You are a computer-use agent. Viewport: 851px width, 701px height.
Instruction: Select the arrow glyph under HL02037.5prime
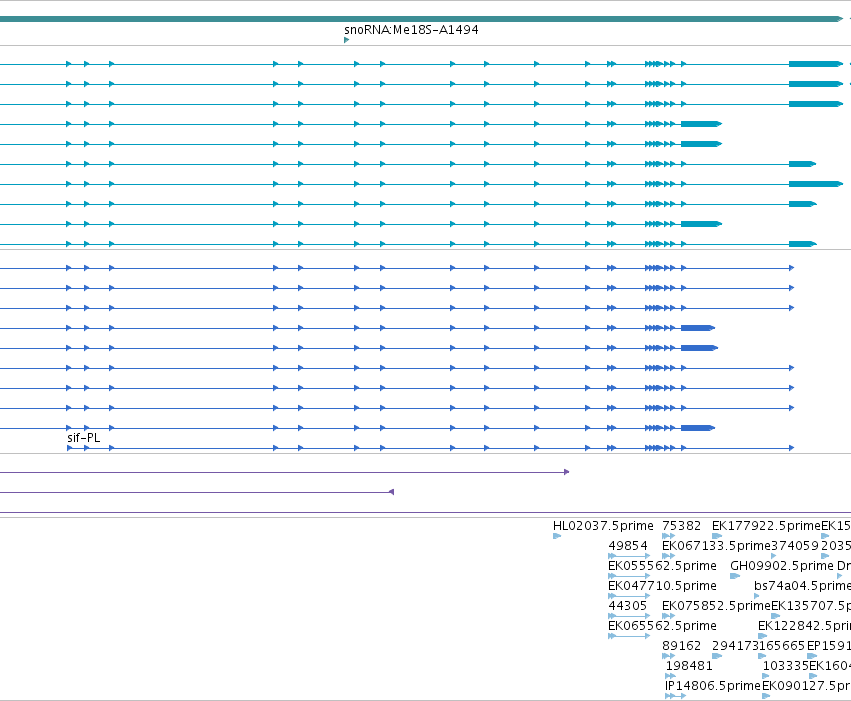[x=557, y=536]
